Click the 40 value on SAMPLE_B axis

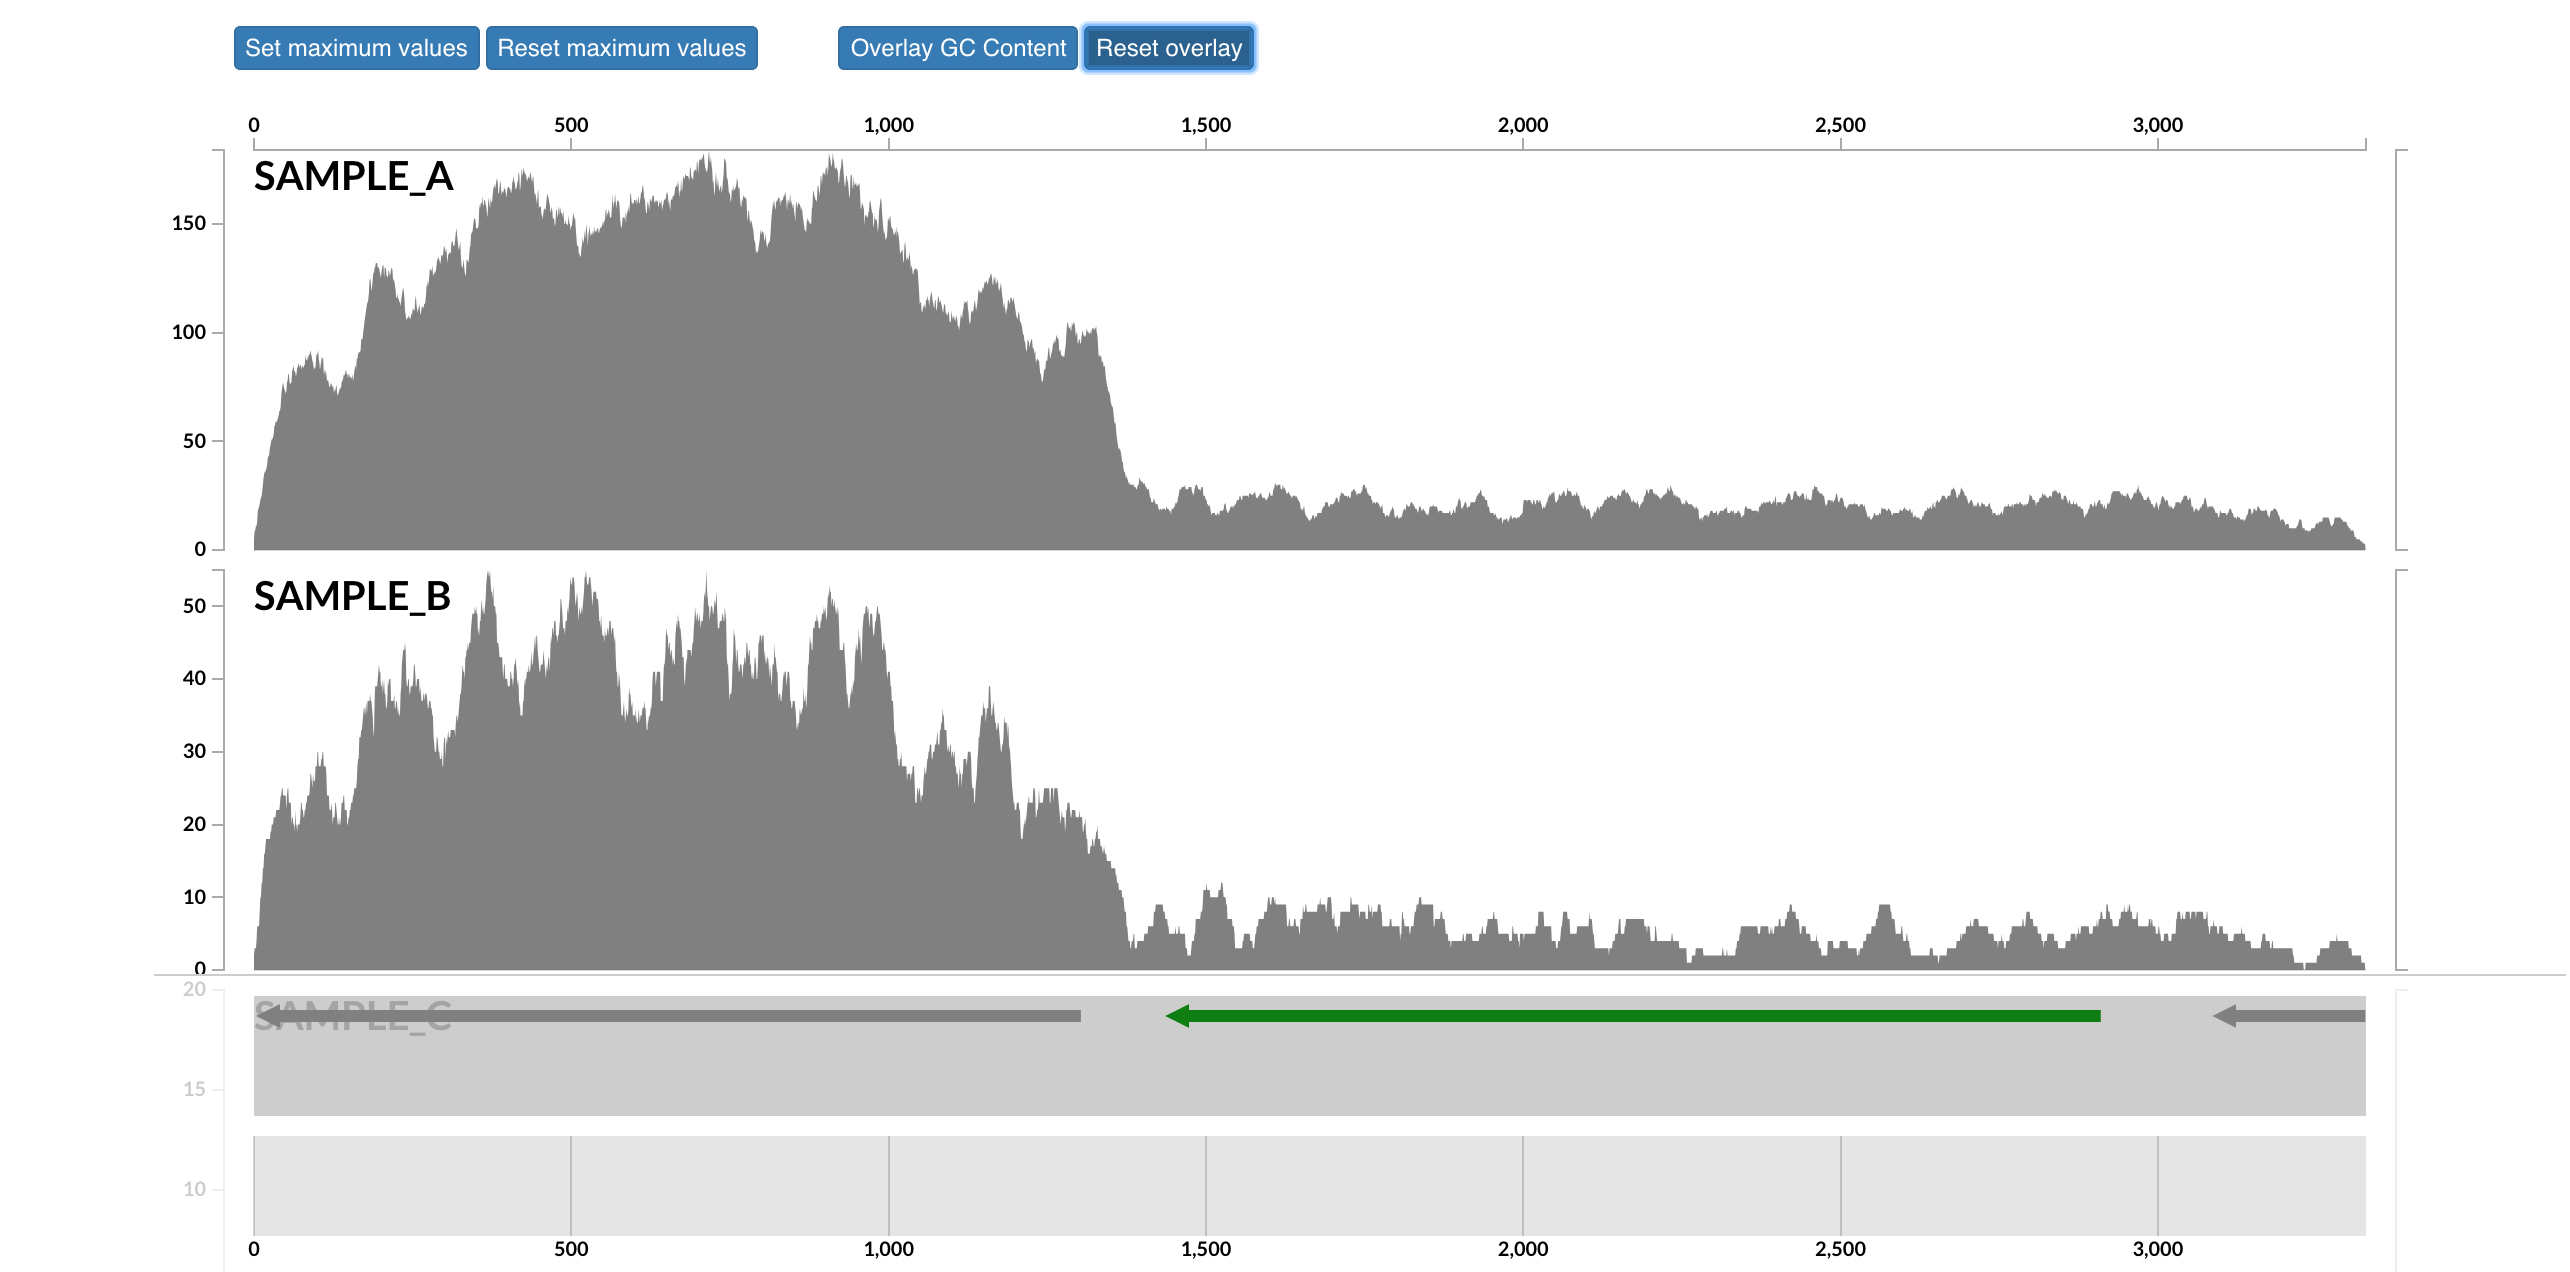[194, 678]
